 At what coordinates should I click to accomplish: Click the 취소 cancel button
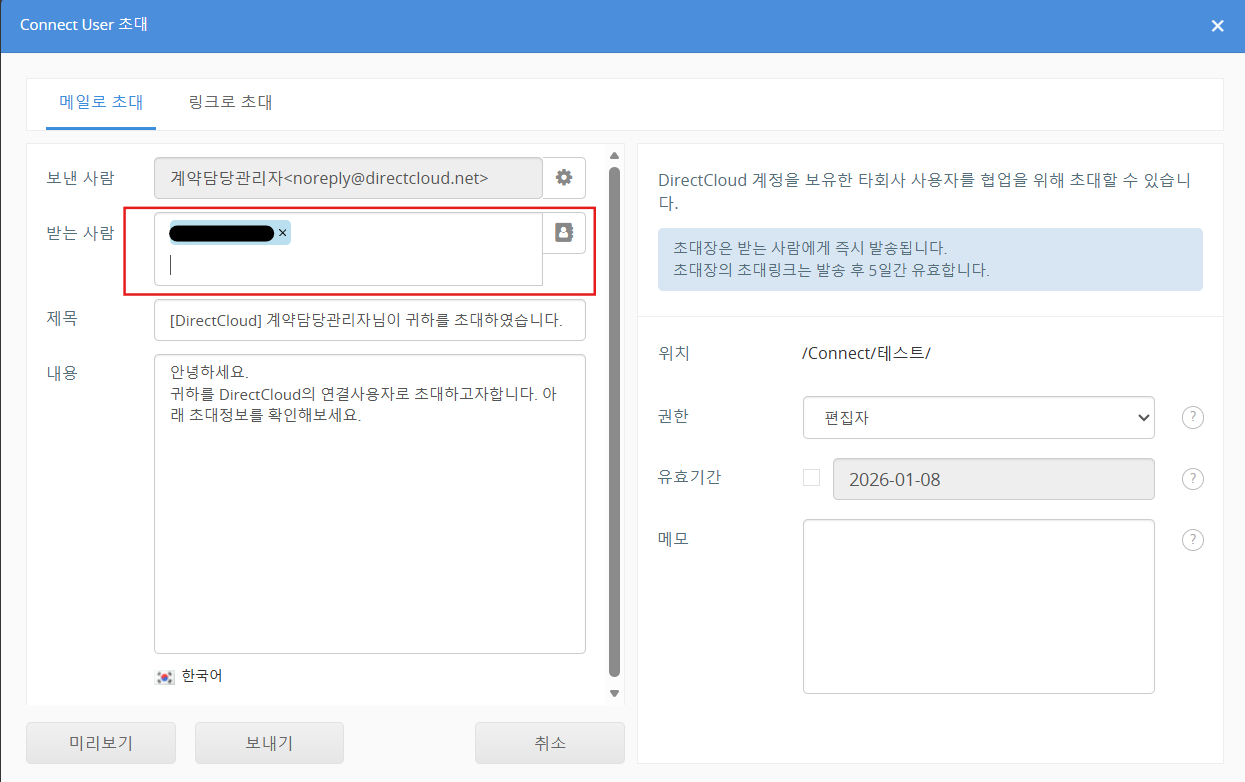pyautogui.click(x=549, y=743)
